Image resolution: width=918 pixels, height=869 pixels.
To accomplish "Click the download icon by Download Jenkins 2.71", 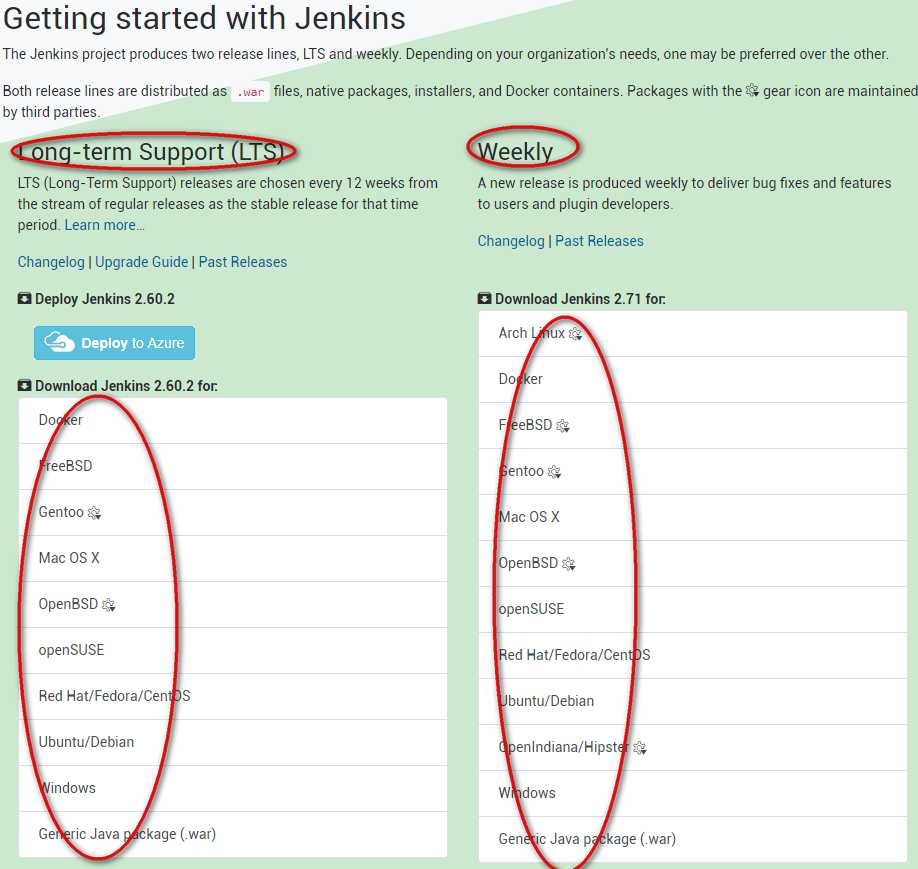I will pos(484,299).
